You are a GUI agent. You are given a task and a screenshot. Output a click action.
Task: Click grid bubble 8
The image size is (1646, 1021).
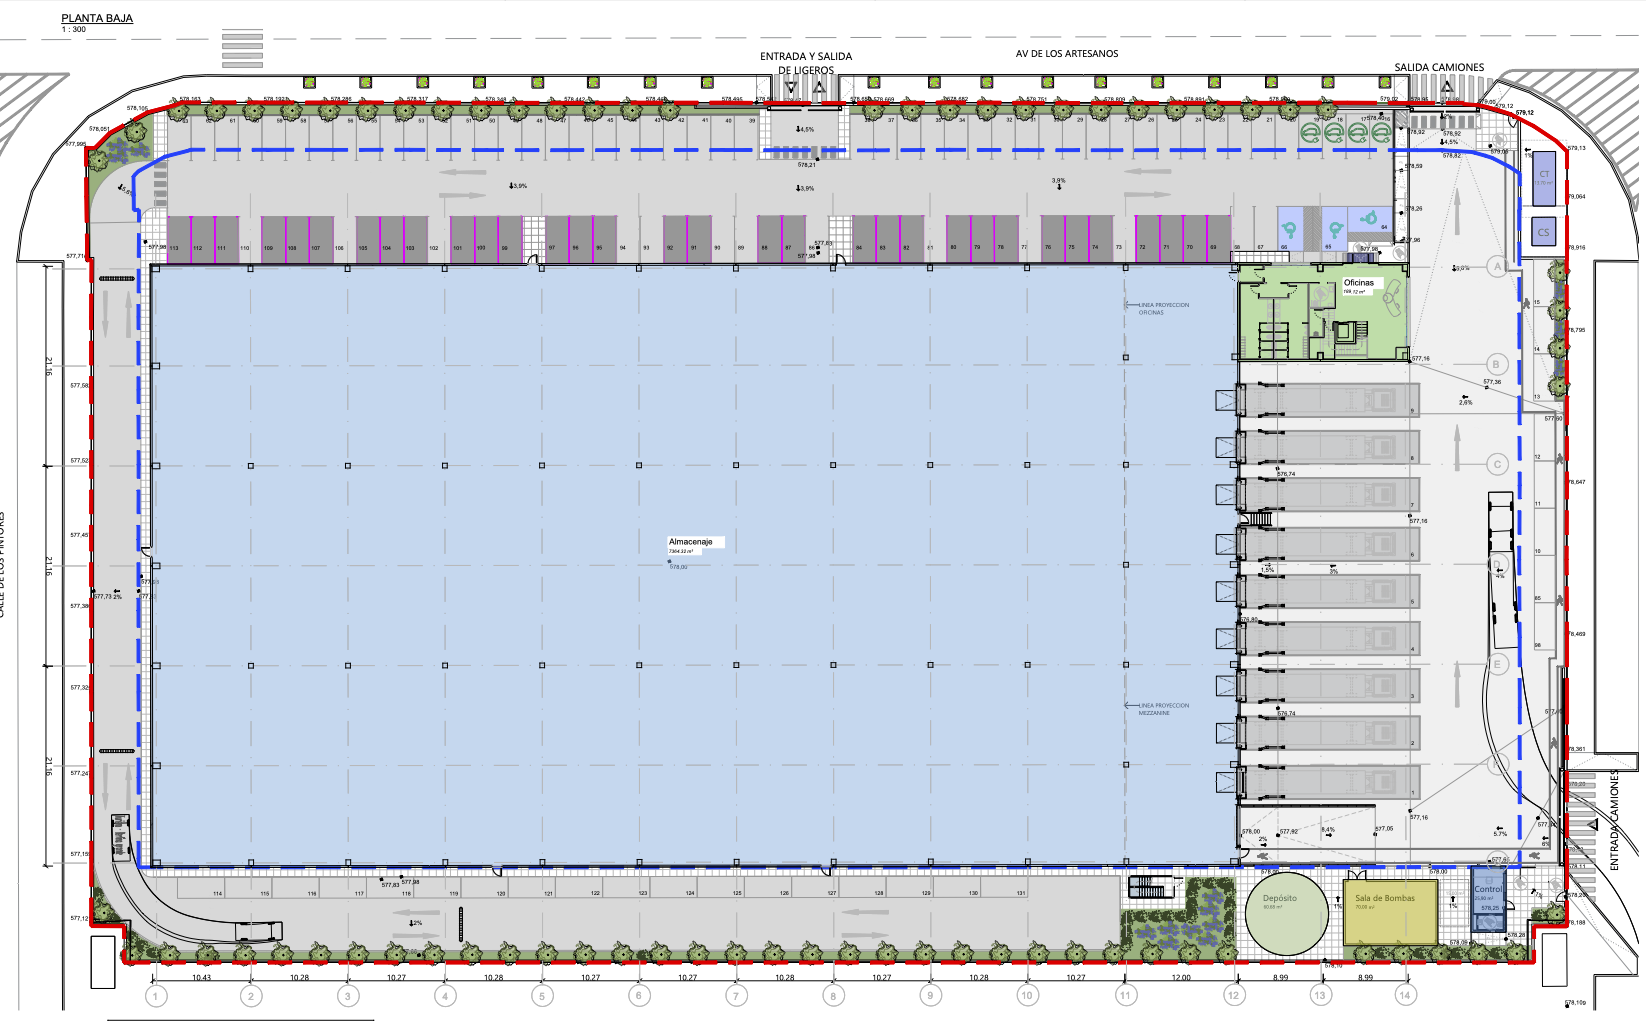[x=833, y=996]
